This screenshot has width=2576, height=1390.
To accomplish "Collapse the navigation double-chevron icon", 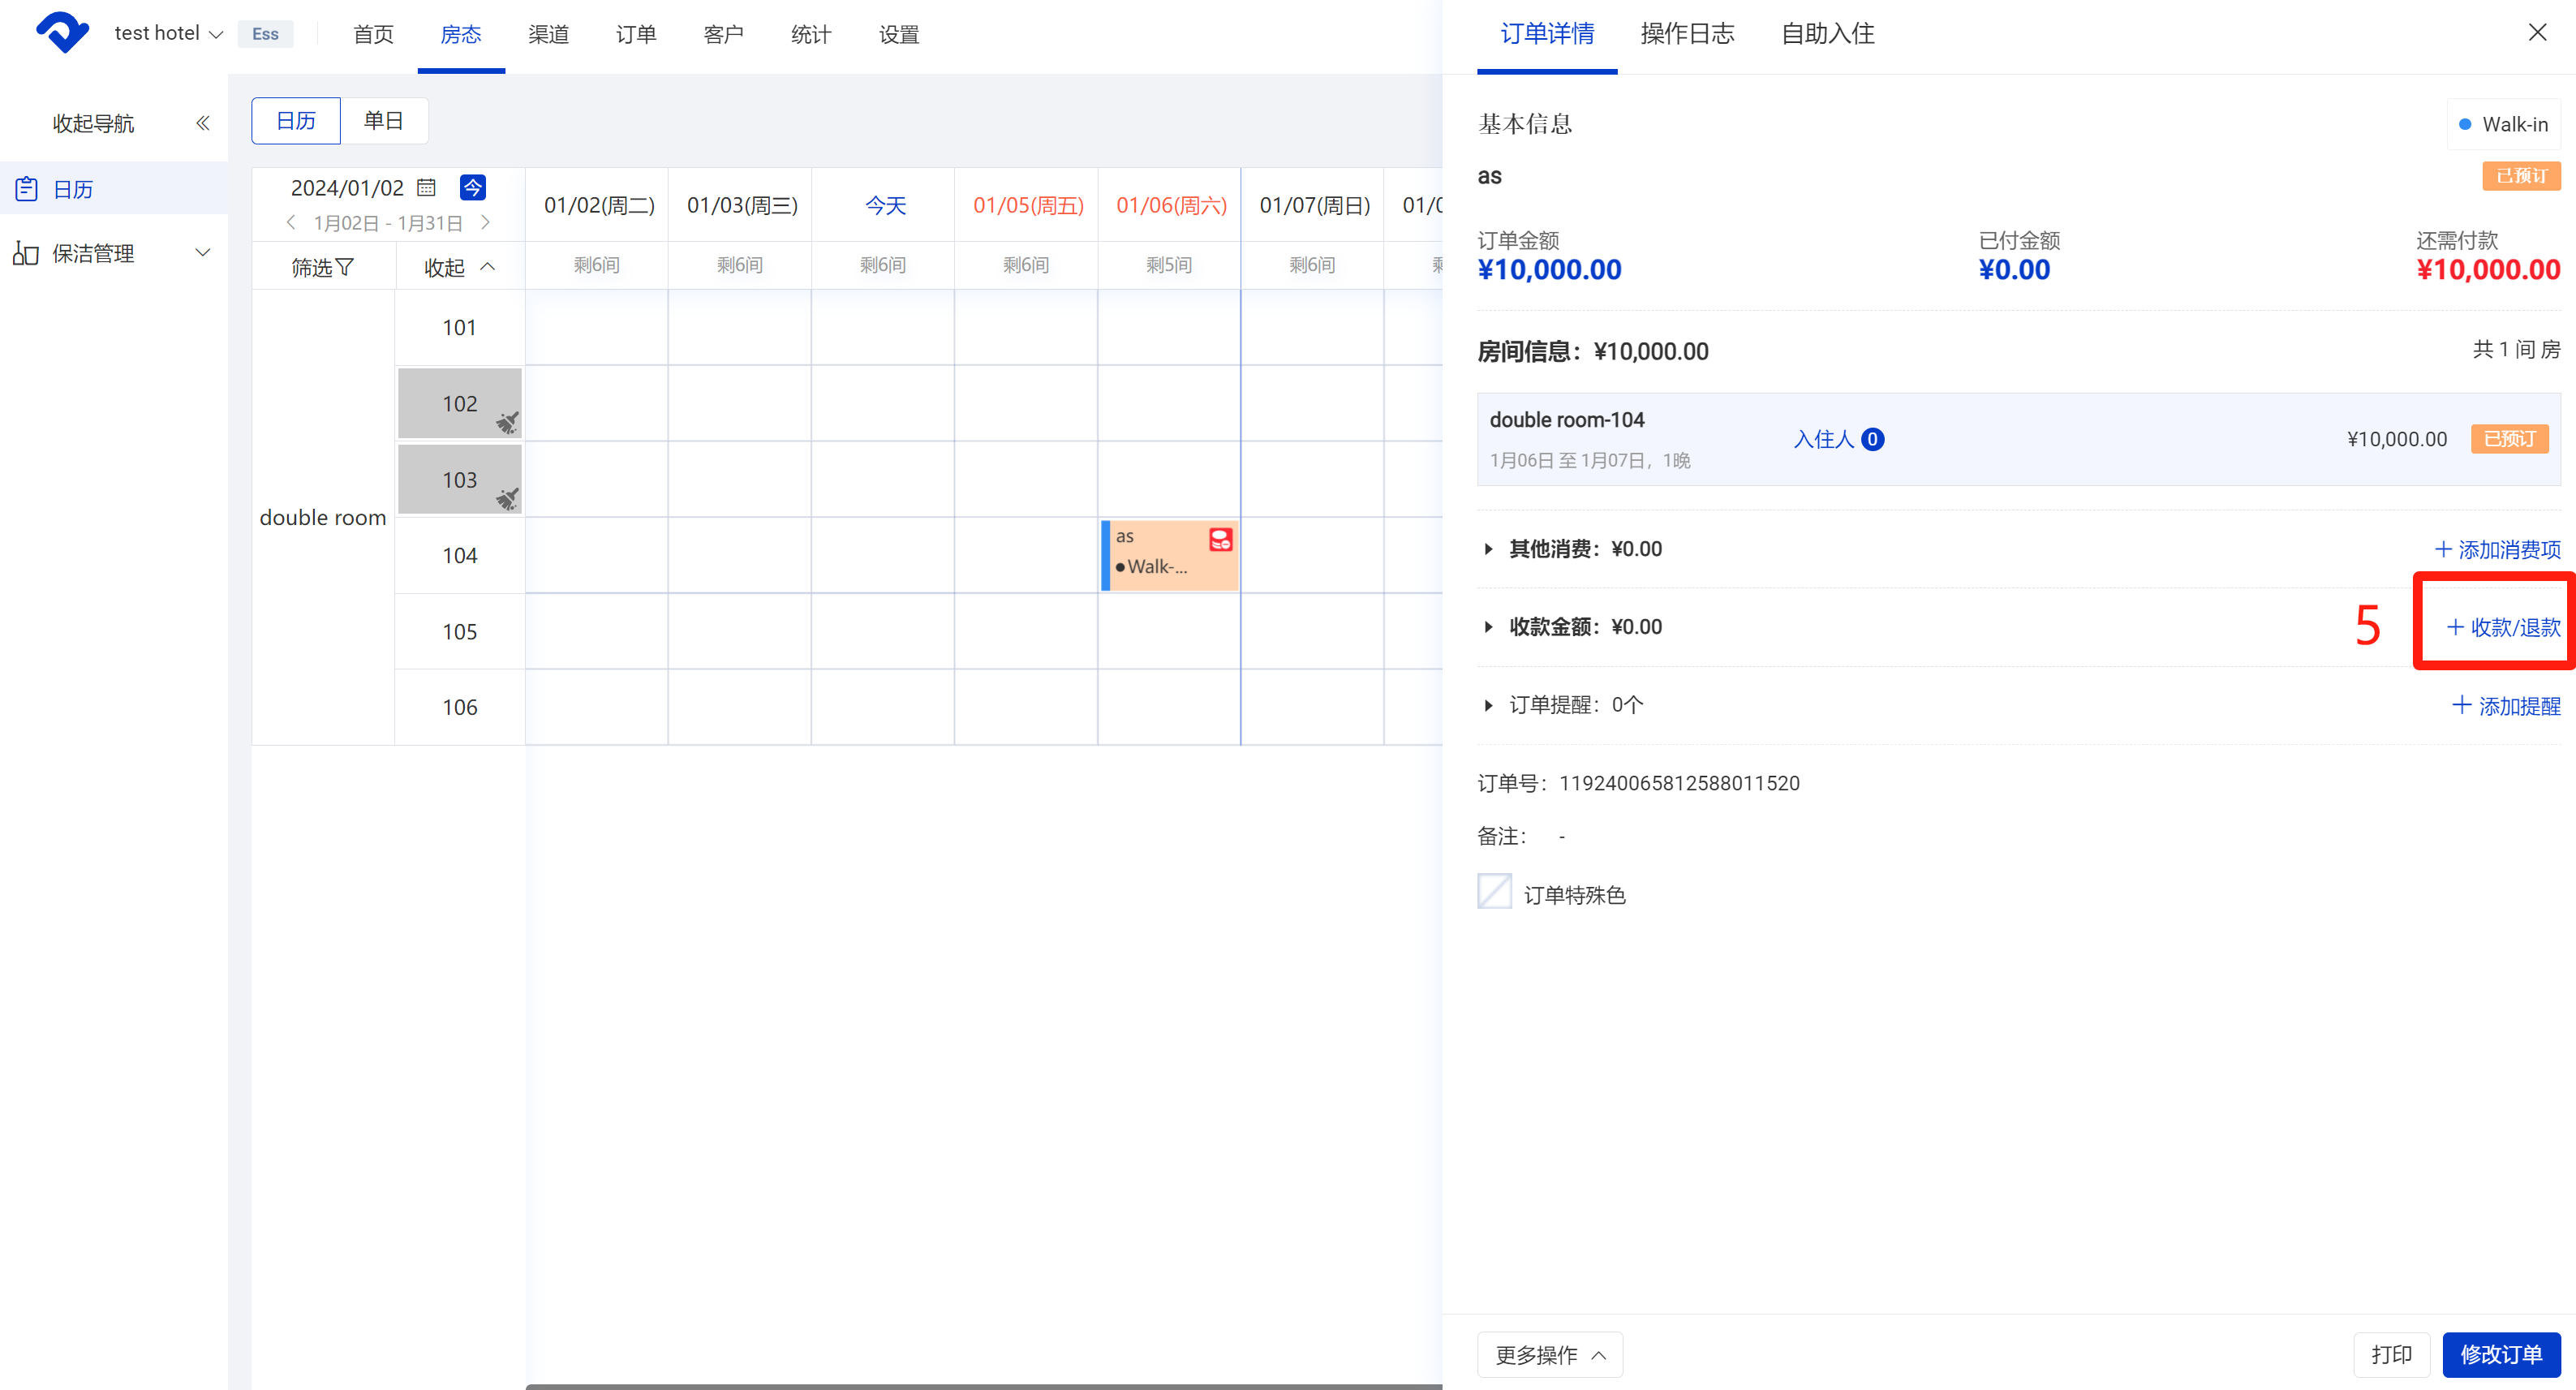I will click(203, 123).
